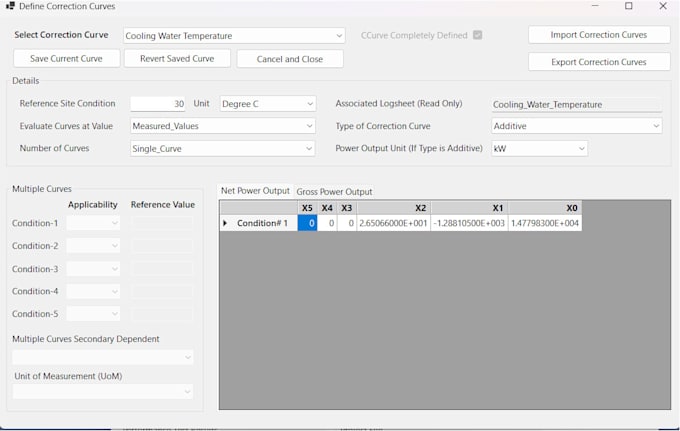Open the Condition-5 Applicability dropdown
Viewport: 680px width, 431px height.
[93, 314]
